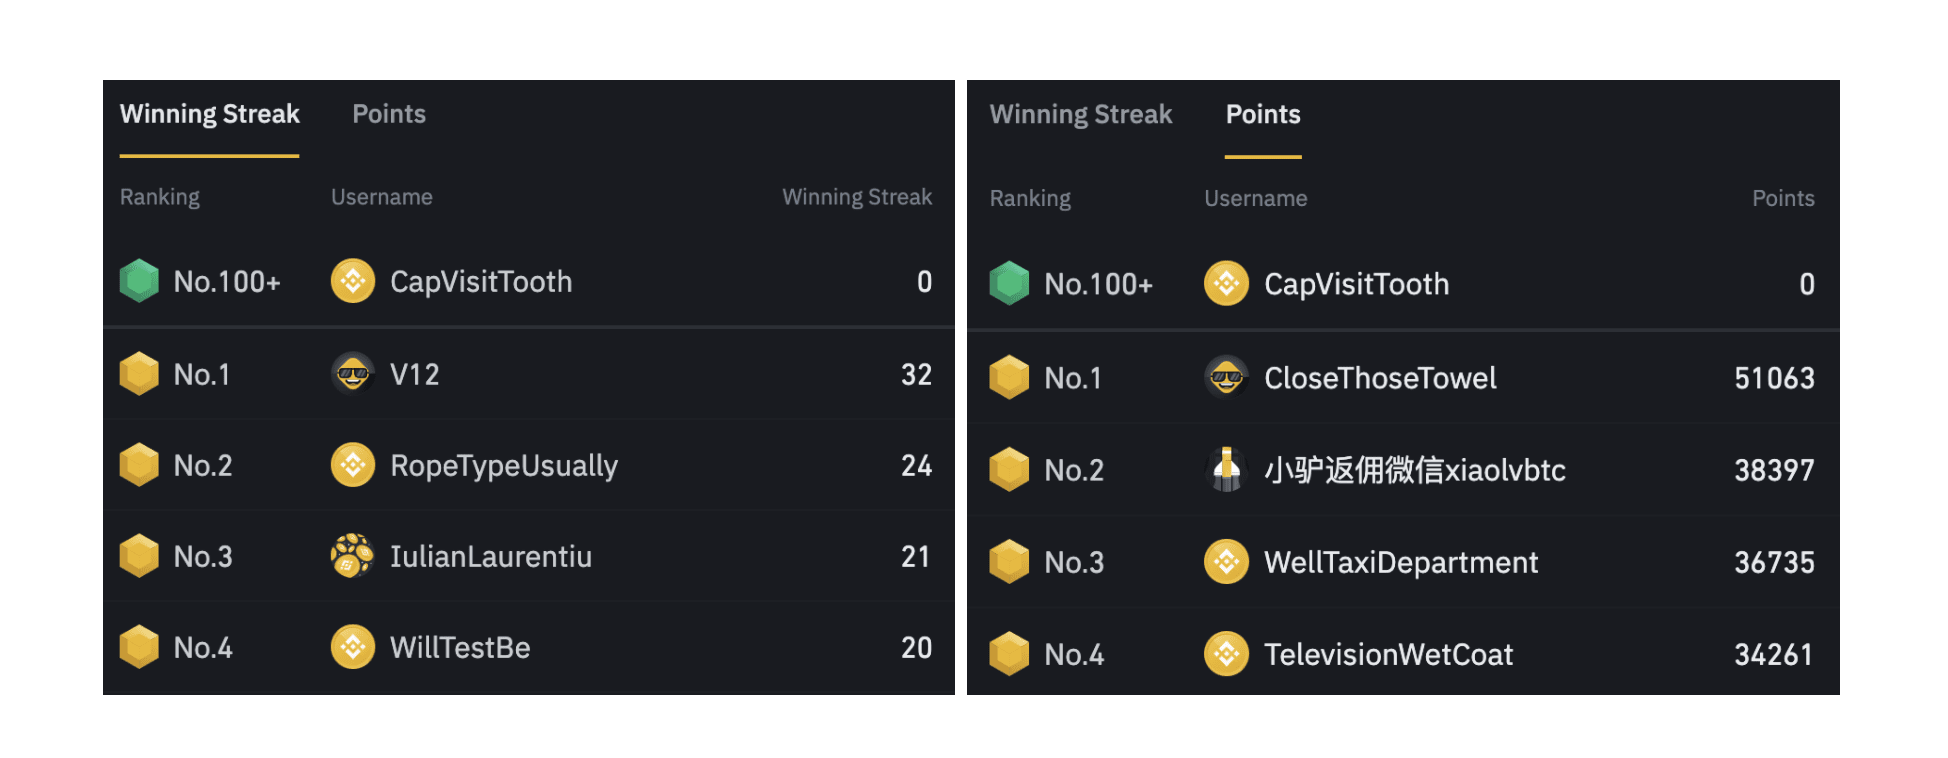The height and width of the screenshot is (758, 1948).
Task: Click V12's sunglasses avatar icon
Action: click(352, 374)
